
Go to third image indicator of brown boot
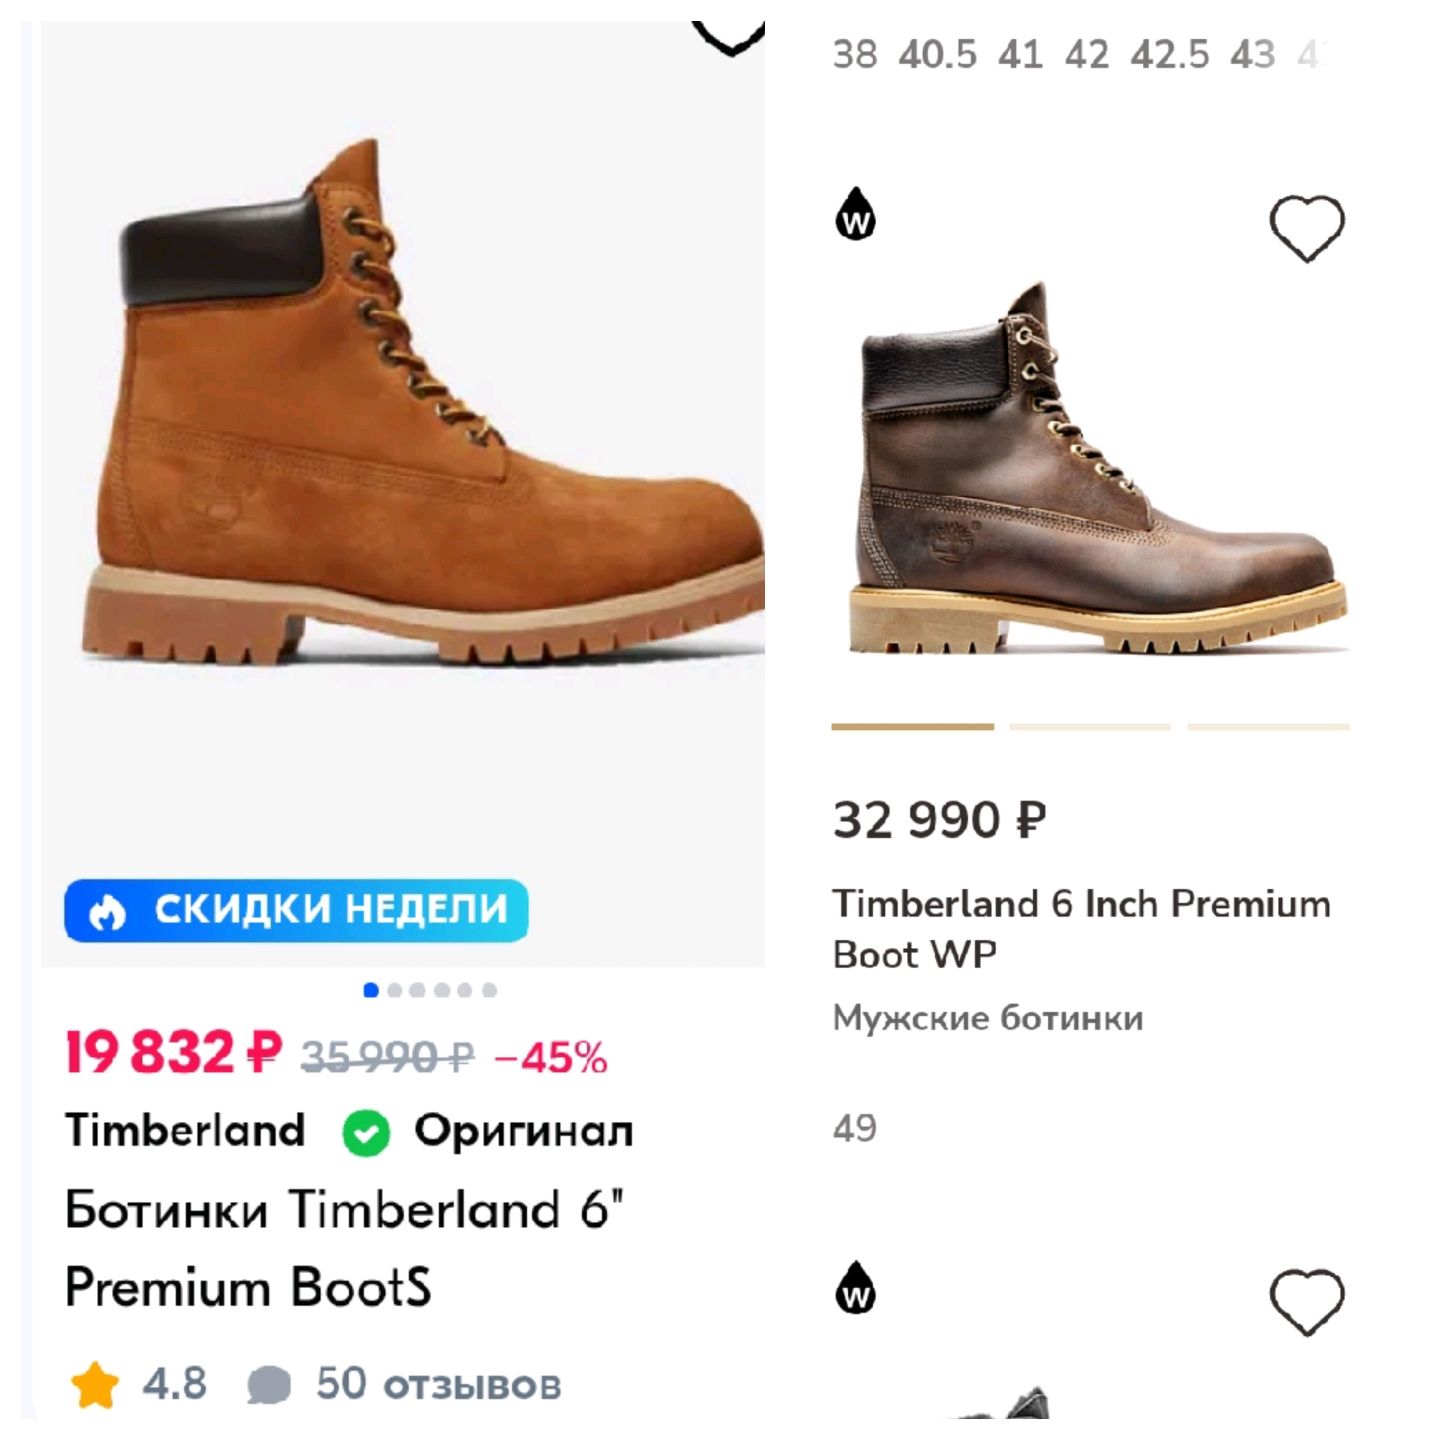1268,727
